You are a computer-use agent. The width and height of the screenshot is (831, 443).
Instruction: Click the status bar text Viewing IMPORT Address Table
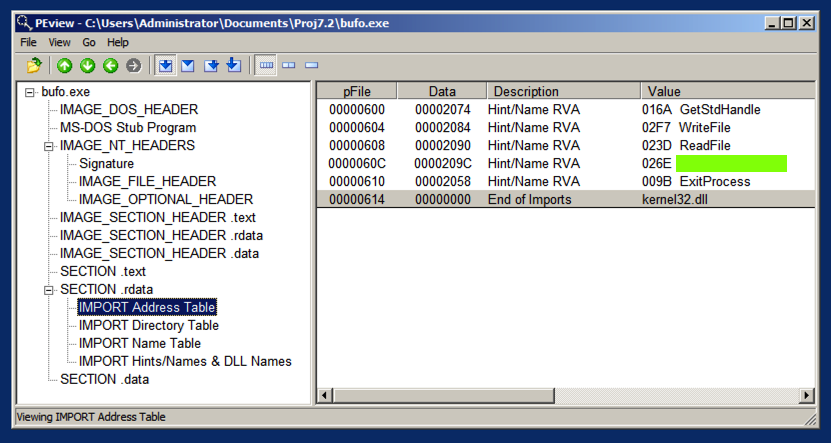[91, 417]
